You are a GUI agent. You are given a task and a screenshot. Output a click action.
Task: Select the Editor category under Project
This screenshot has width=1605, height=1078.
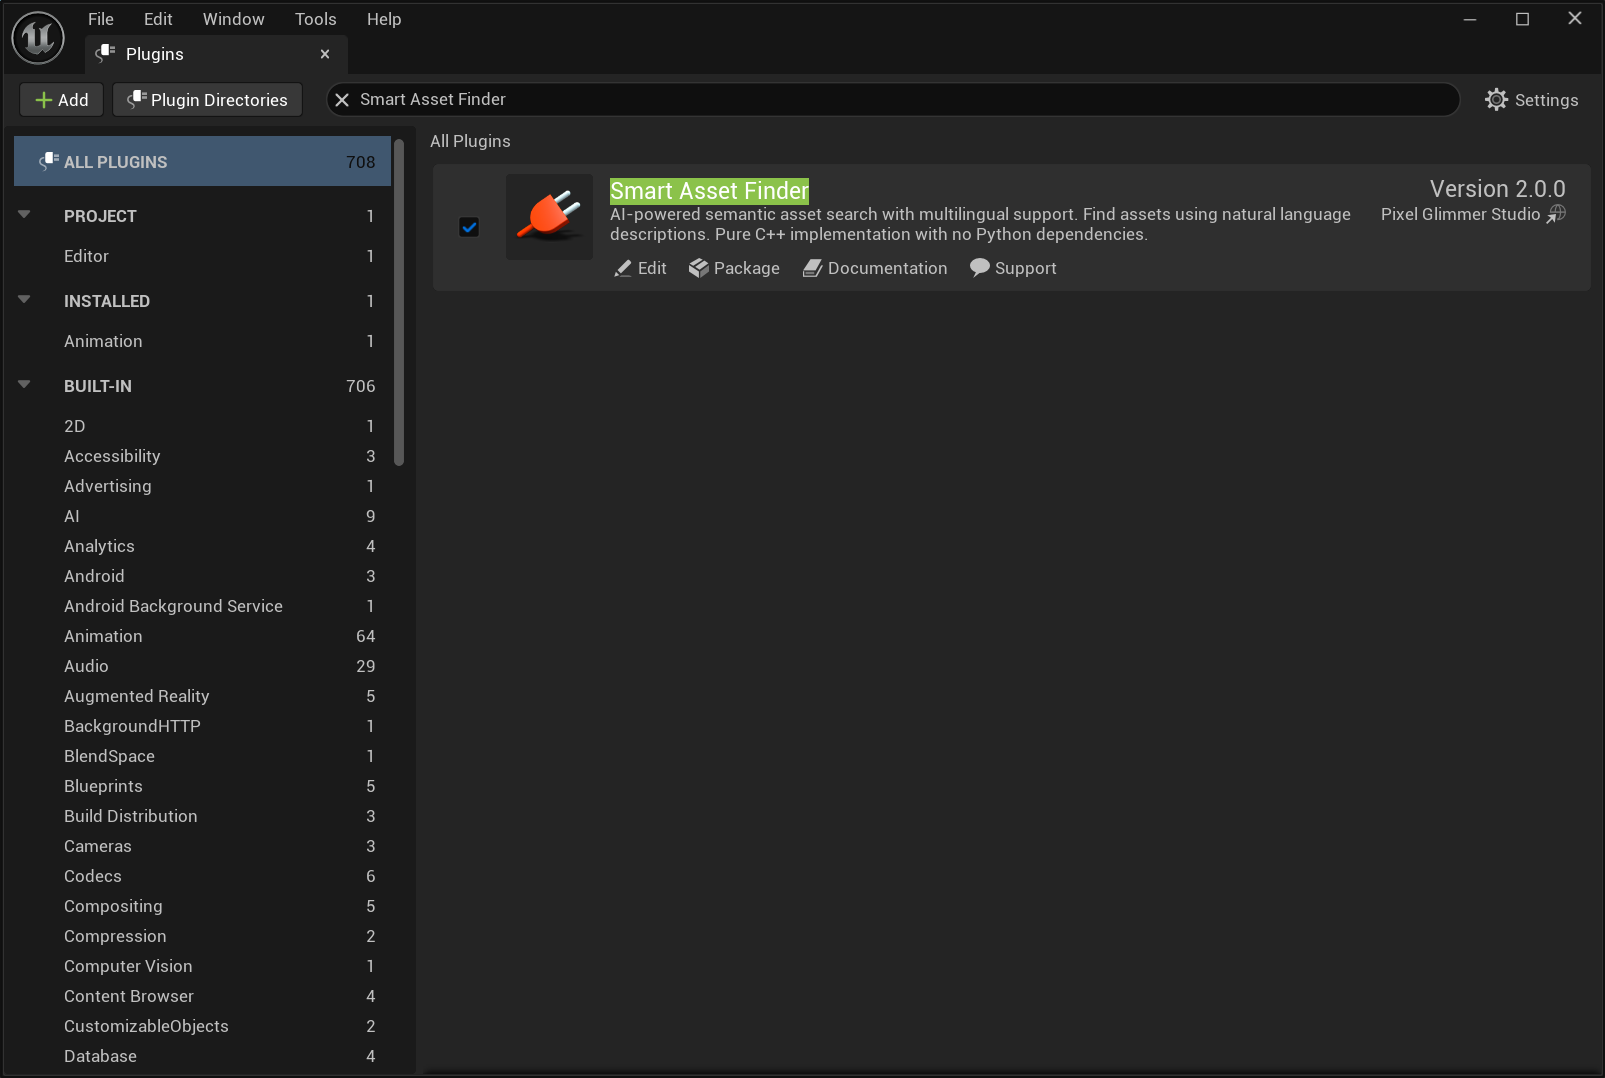[202, 256]
